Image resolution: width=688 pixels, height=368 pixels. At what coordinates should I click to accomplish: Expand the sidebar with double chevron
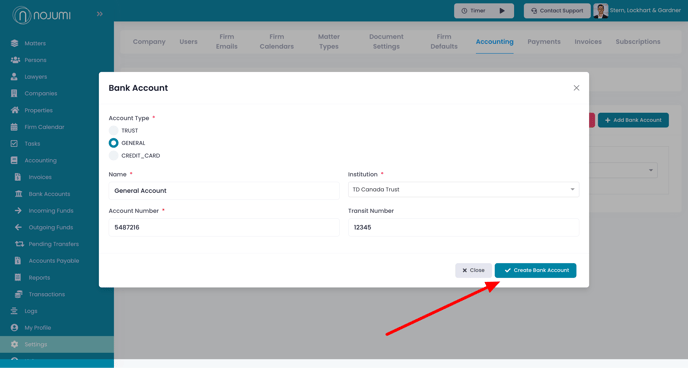(100, 14)
